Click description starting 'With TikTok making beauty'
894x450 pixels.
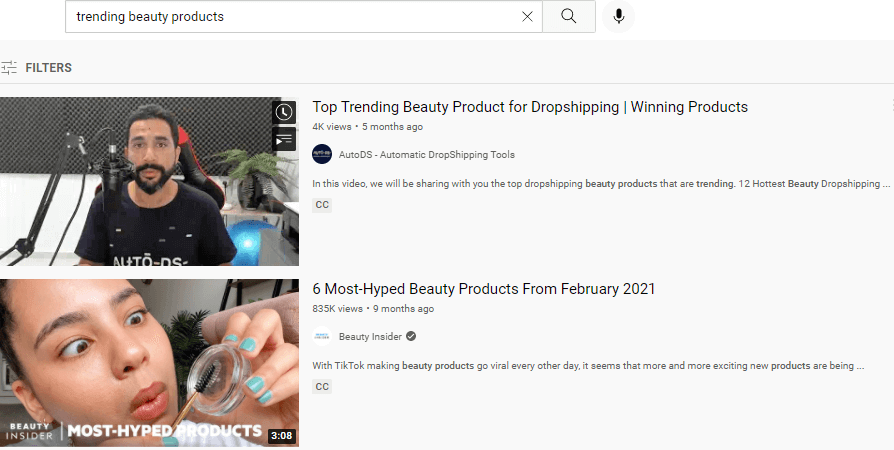588,366
